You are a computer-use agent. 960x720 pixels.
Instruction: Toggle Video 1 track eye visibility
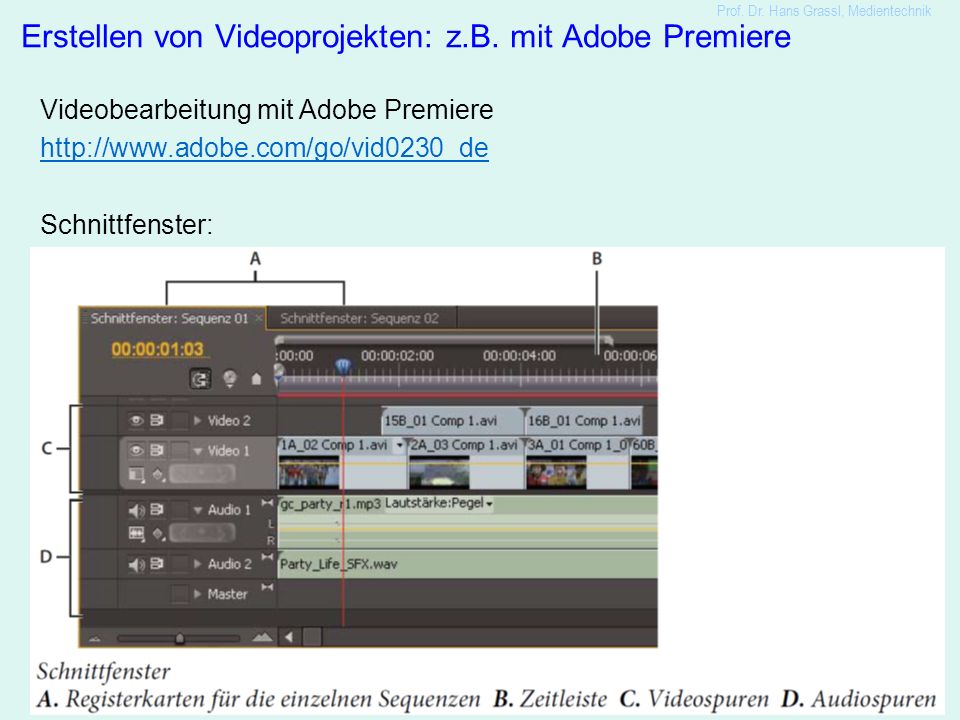click(136, 450)
